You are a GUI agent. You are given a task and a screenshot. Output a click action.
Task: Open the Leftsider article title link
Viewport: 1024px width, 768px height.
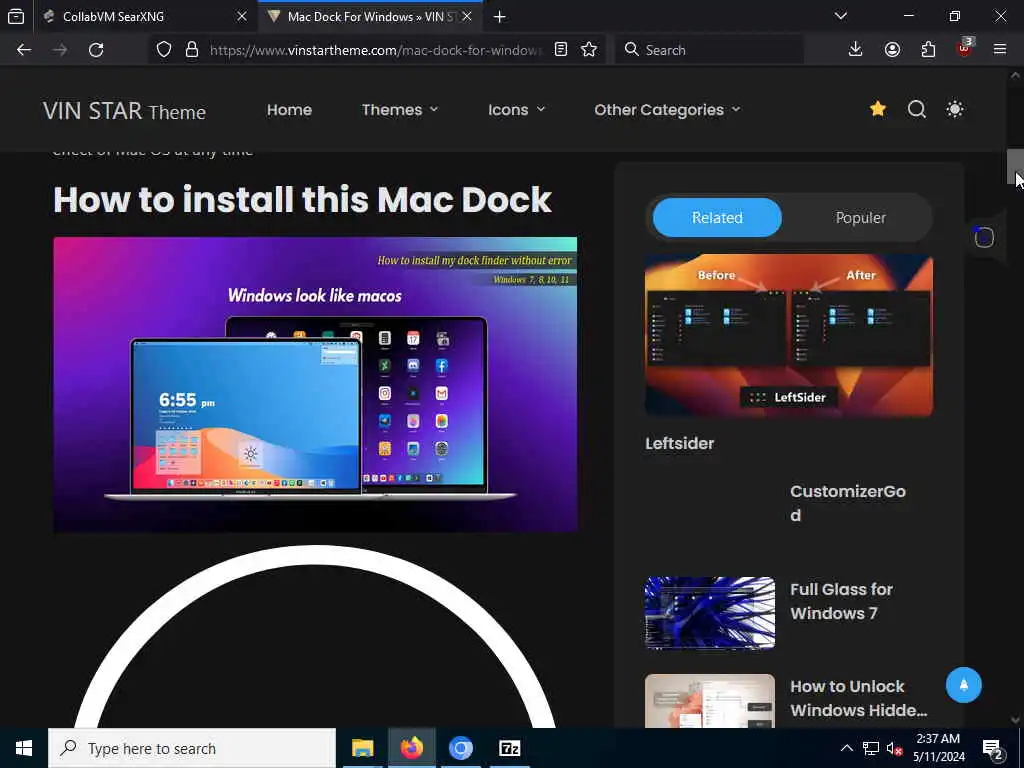tap(679, 443)
